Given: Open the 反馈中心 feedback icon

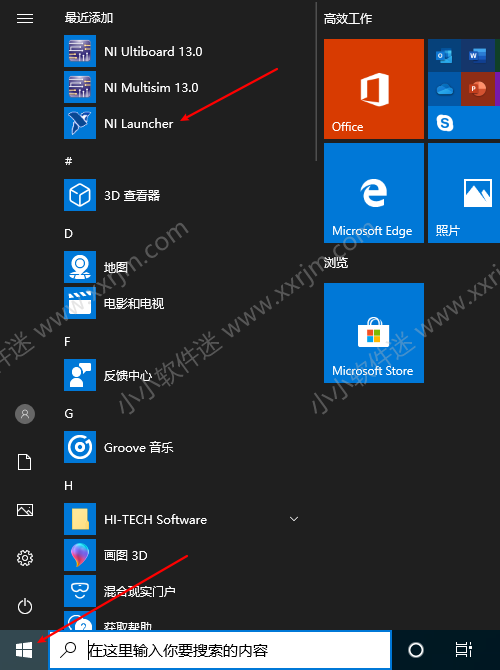Looking at the screenshot, I should [80, 375].
